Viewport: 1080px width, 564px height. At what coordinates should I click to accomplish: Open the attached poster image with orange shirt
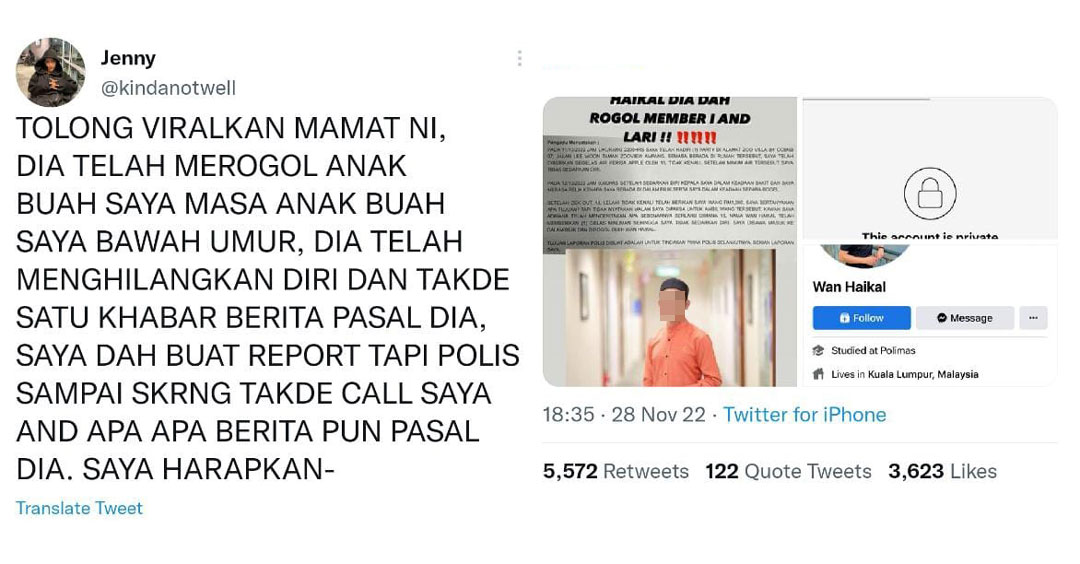[x=669, y=242]
